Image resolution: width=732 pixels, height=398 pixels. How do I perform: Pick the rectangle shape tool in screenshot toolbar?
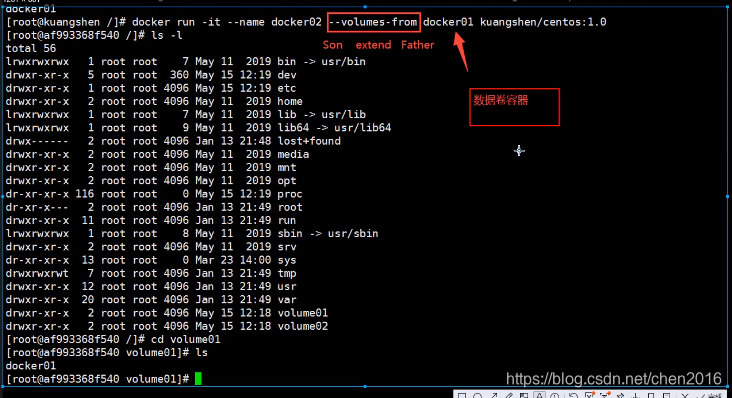462,396
